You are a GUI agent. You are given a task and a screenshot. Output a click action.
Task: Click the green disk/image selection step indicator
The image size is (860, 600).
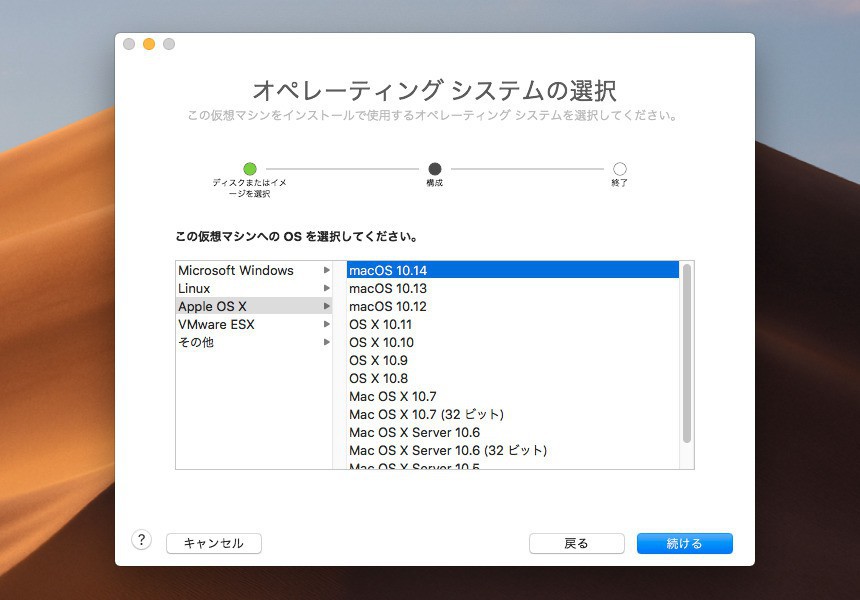click(250, 169)
